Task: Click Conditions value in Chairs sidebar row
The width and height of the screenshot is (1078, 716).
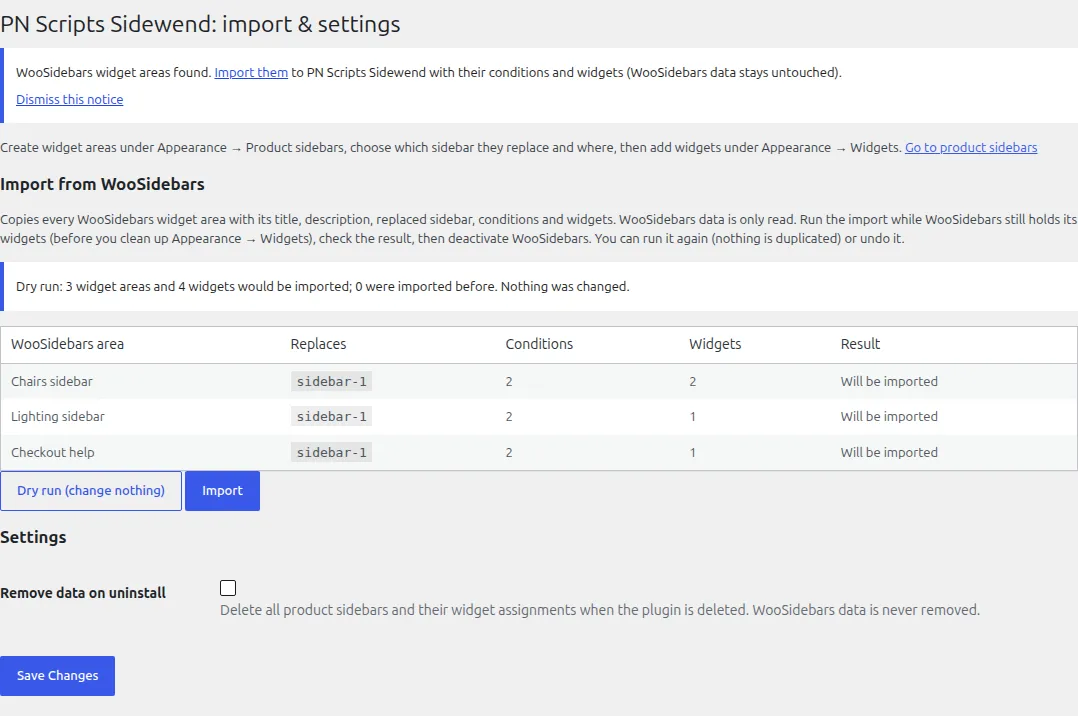Action: (x=509, y=381)
